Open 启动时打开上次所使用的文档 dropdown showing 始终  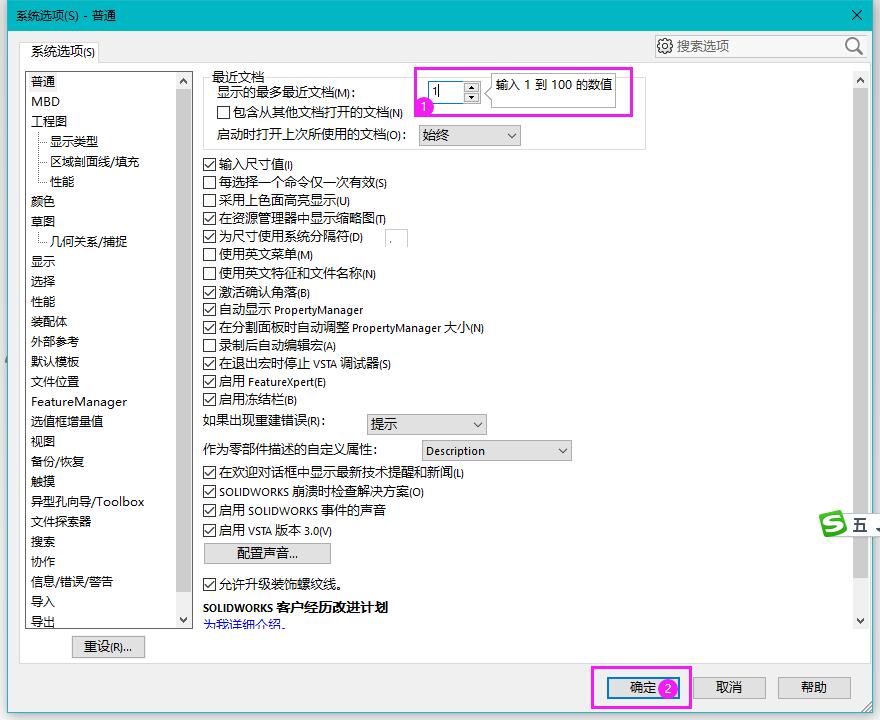point(470,135)
